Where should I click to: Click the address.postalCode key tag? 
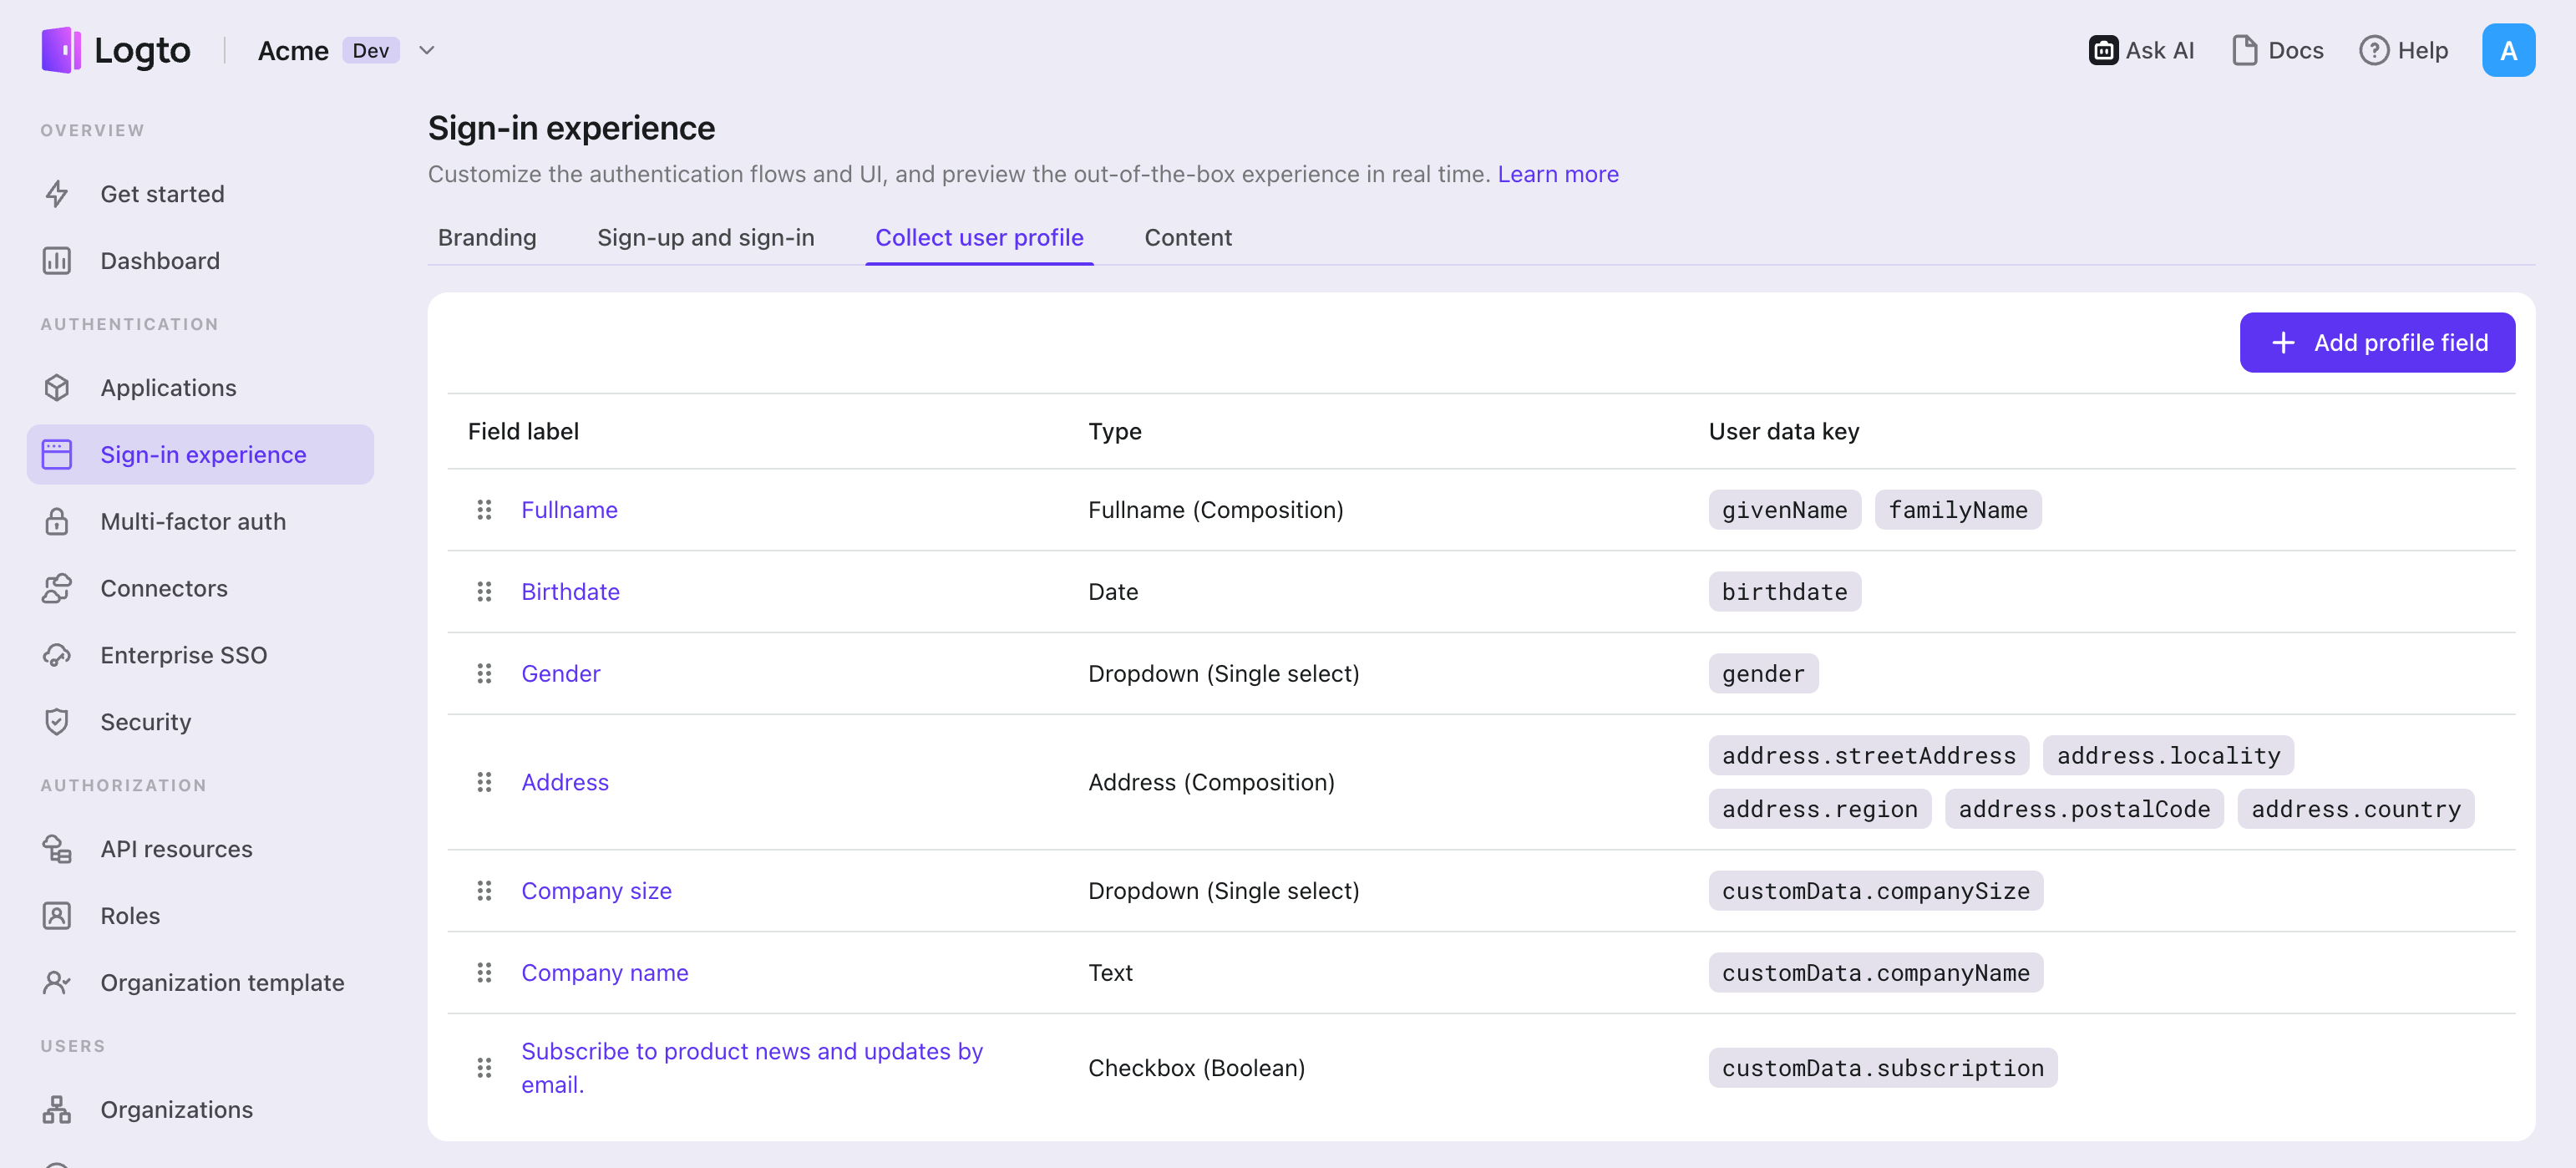click(x=2084, y=809)
